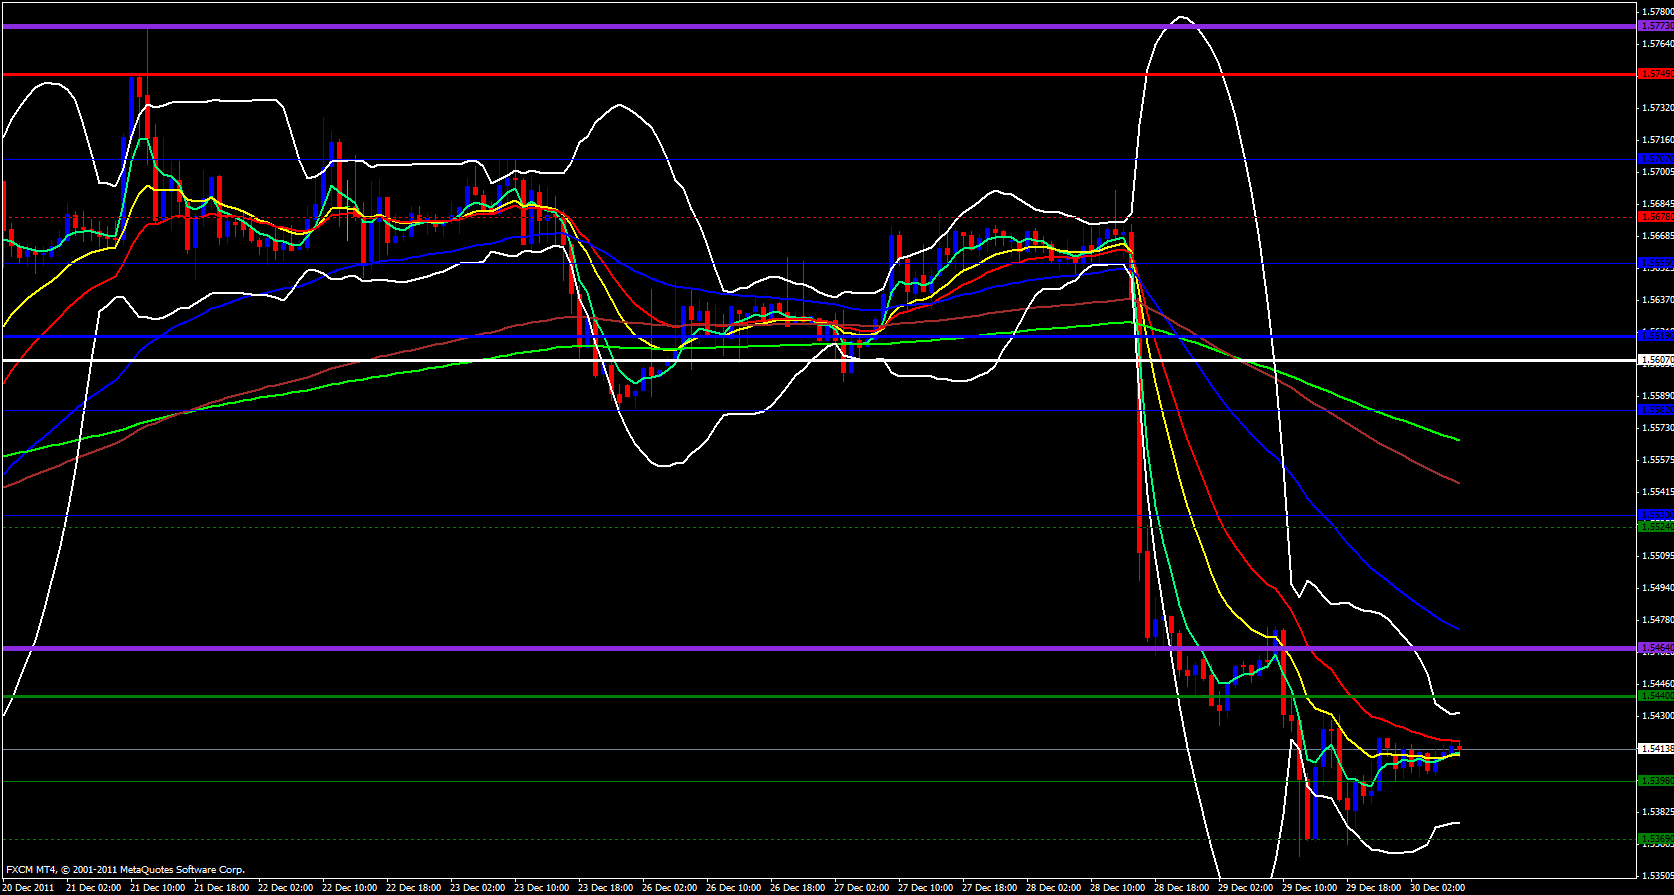This screenshot has height=895, width=1674.
Task: Click the blue 1.5582 price label
Action: (x=1655, y=410)
